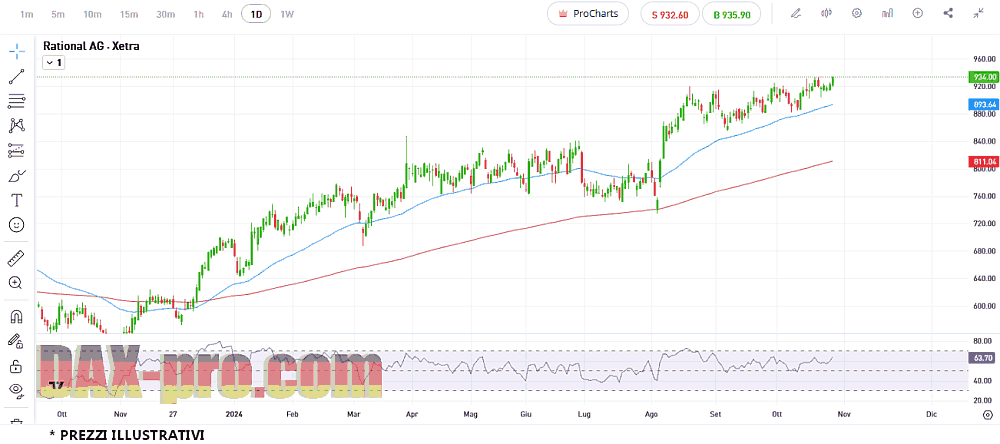Open the emoji sticker tool

pyautogui.click(x=17, y=225)
